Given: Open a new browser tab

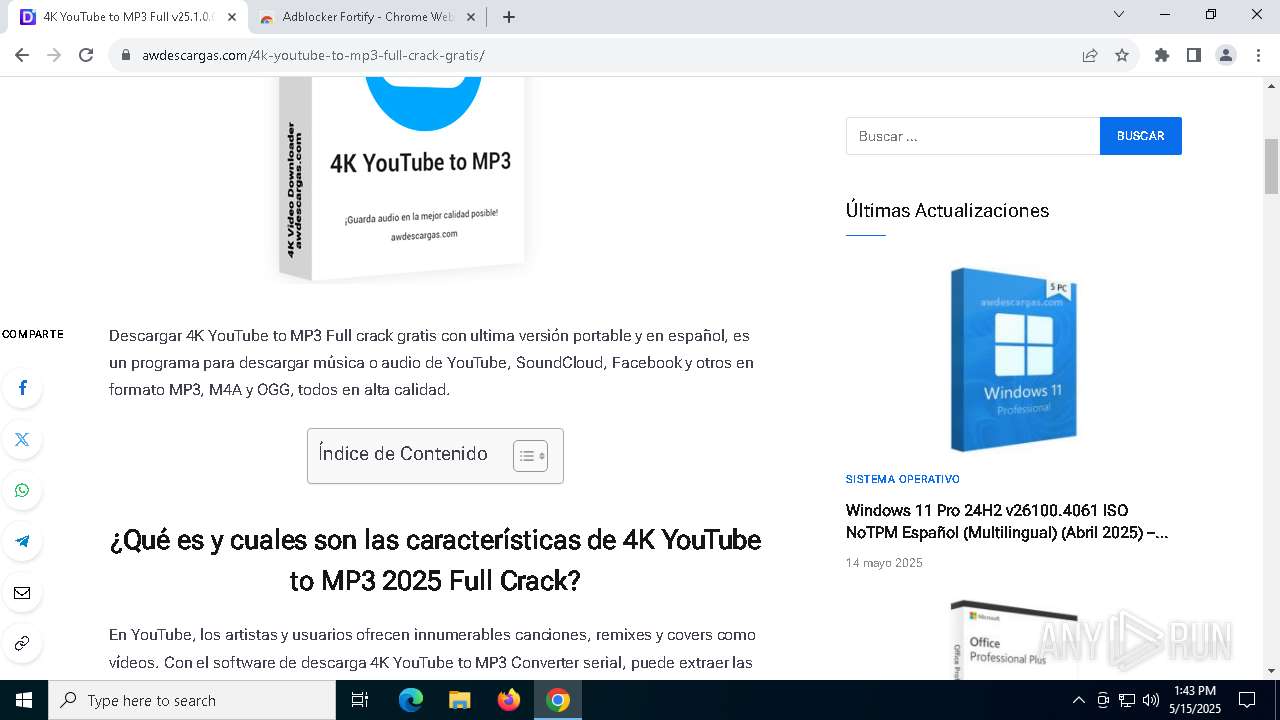Looking at the screenshot, I should tap(509, 17).
